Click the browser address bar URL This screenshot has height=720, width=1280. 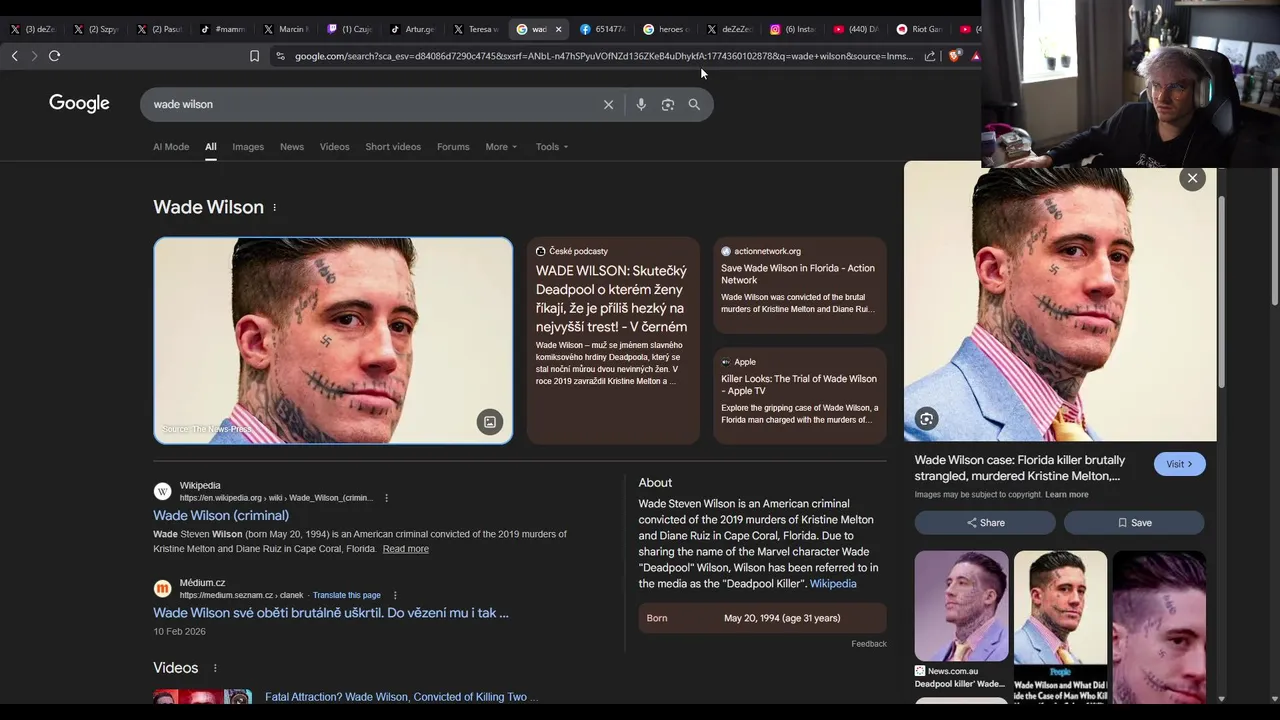(604, 56)
